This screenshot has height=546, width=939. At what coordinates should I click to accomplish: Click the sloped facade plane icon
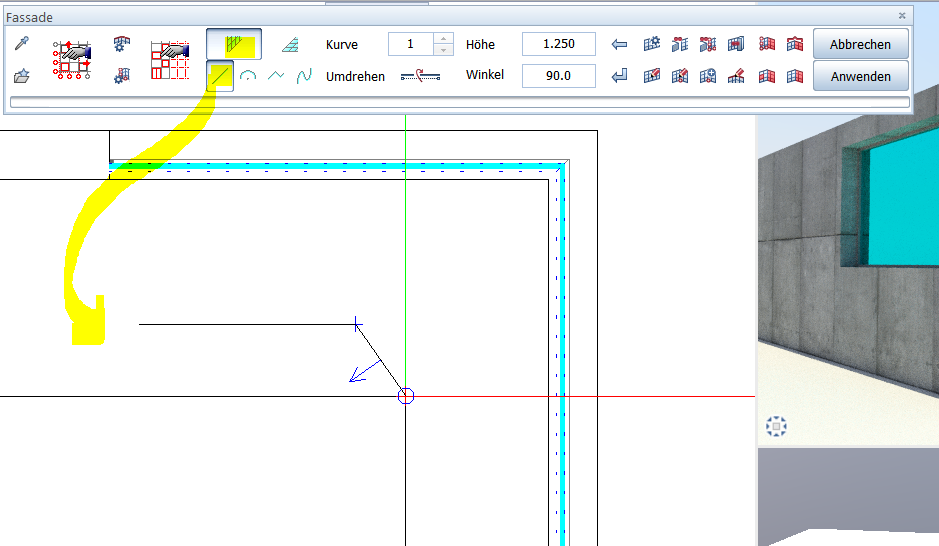pyautogui.click(x=290, y=44)
